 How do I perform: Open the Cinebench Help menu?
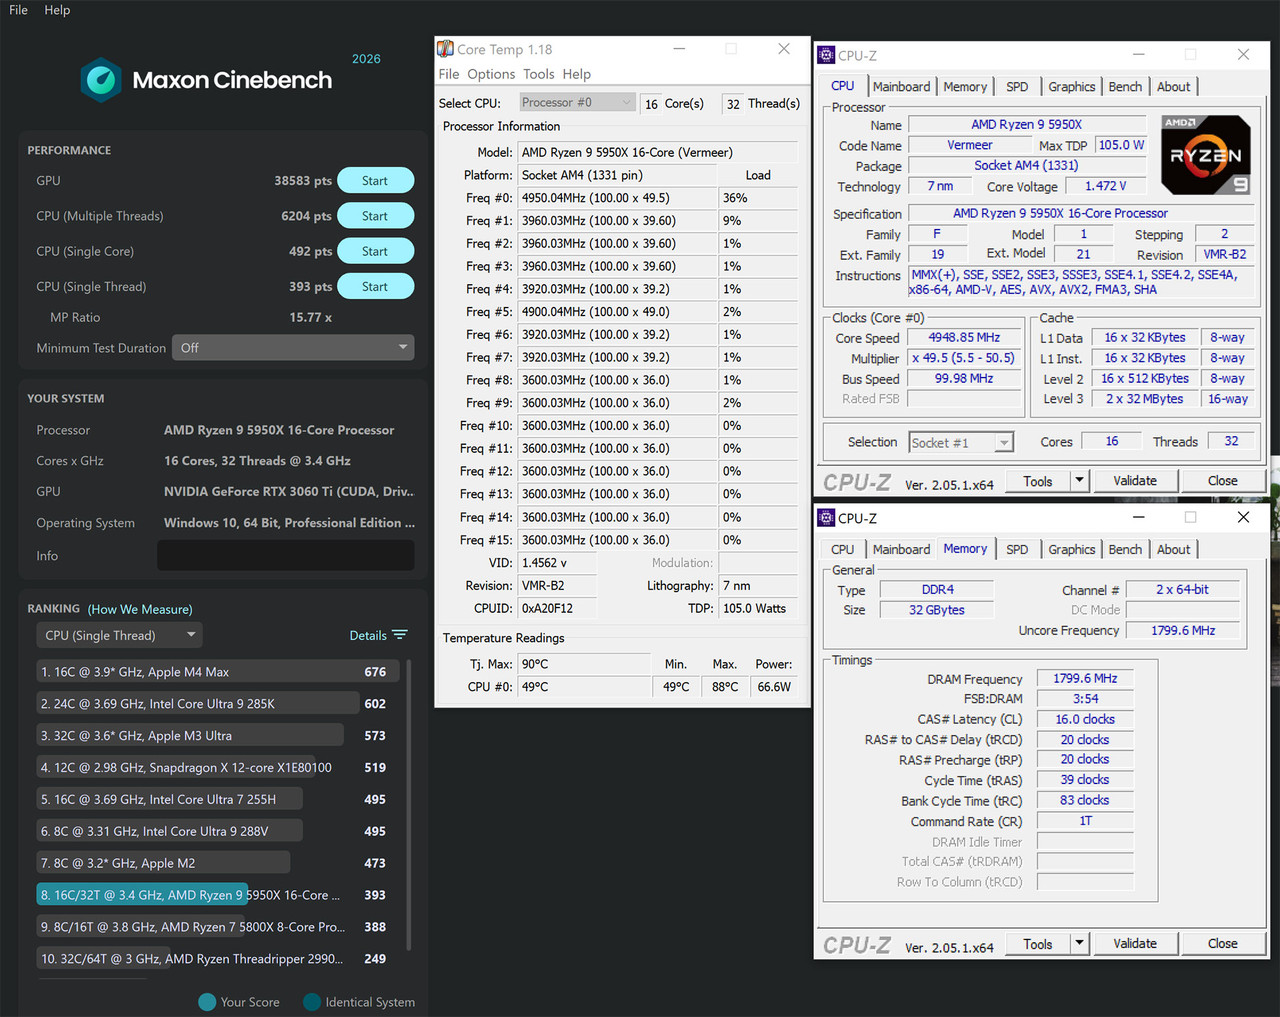click(57, 10)
